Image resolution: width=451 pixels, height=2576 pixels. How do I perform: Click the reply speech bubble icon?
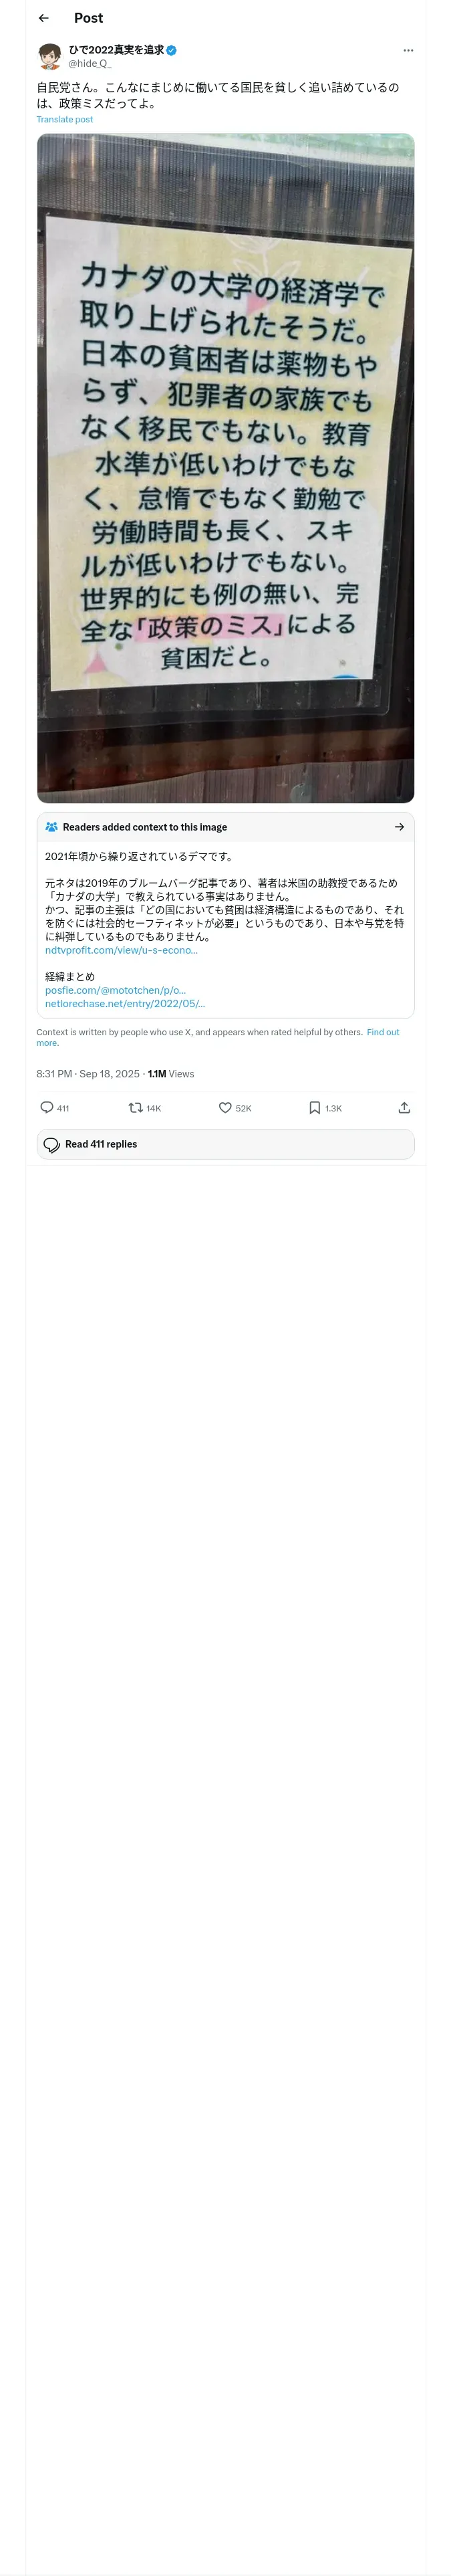click(46, 1107)
